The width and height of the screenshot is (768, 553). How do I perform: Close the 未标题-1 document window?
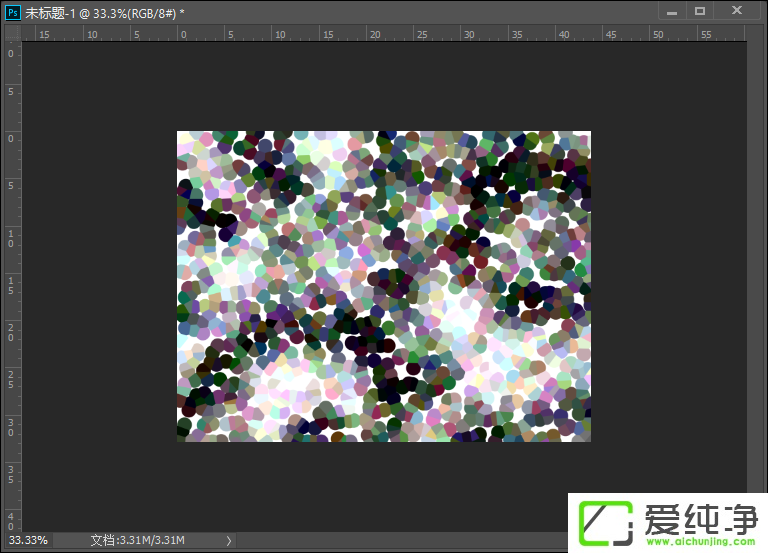[x=737, y=10]
